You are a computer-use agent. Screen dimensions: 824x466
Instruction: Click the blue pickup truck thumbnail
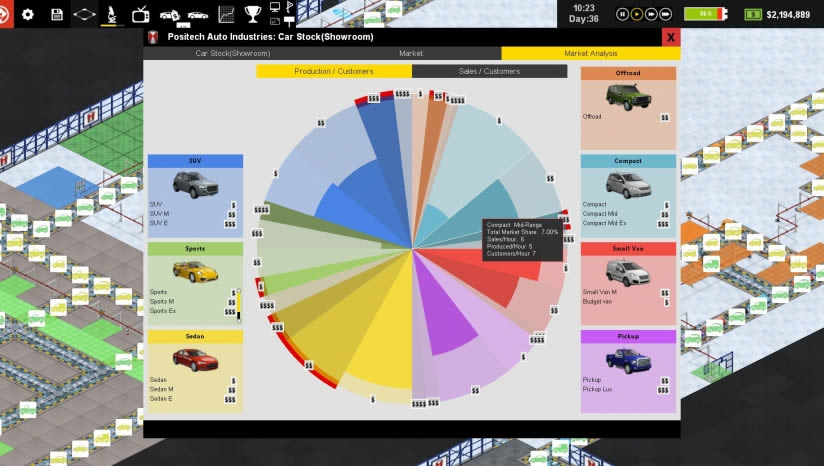(628, 360)
